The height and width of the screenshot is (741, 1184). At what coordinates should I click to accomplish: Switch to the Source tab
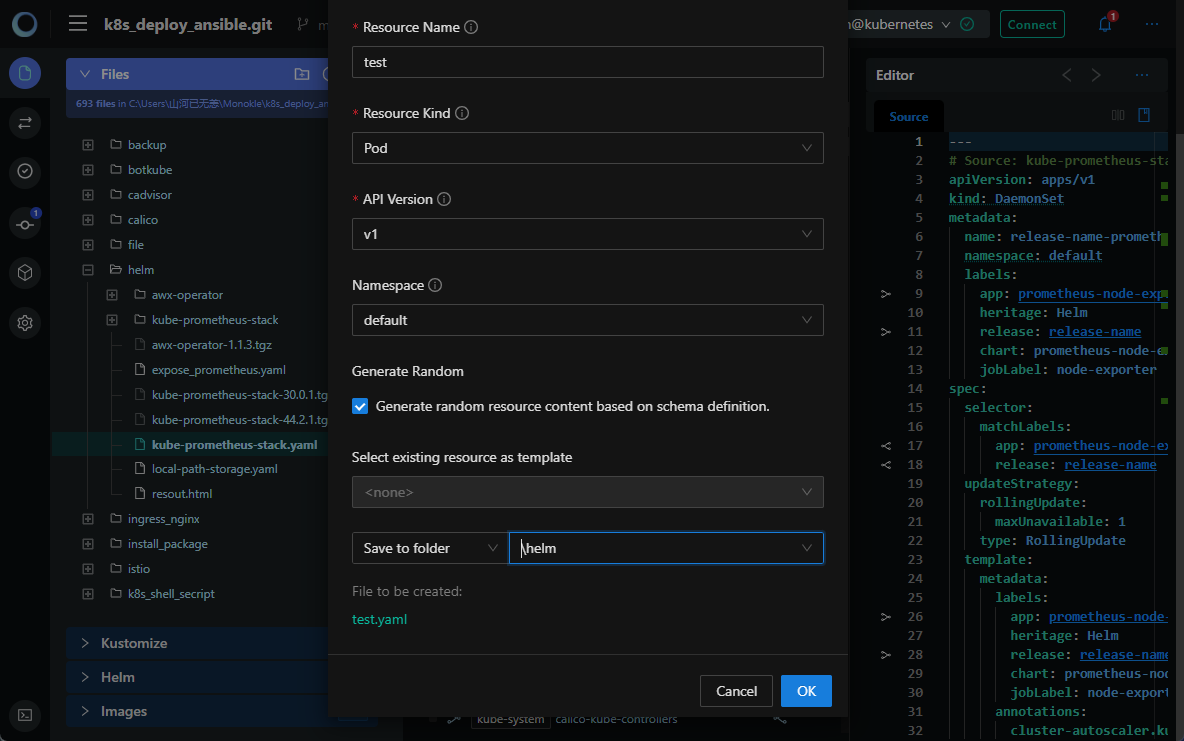(x=908, y=116)
